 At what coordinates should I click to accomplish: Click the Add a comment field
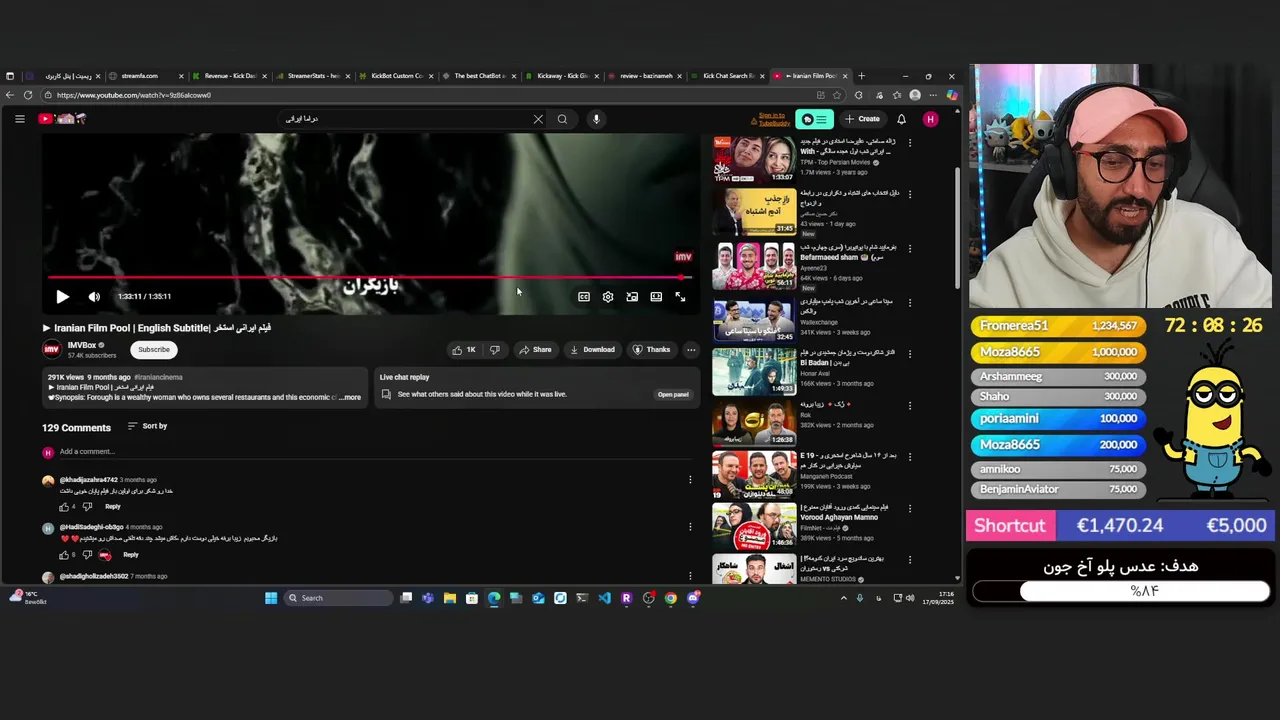point(375,452)
